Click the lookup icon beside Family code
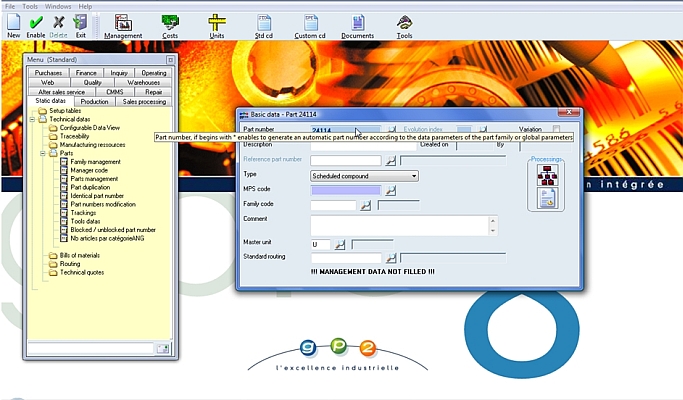Viewport: 683px width, 400px height. (365, 205)
